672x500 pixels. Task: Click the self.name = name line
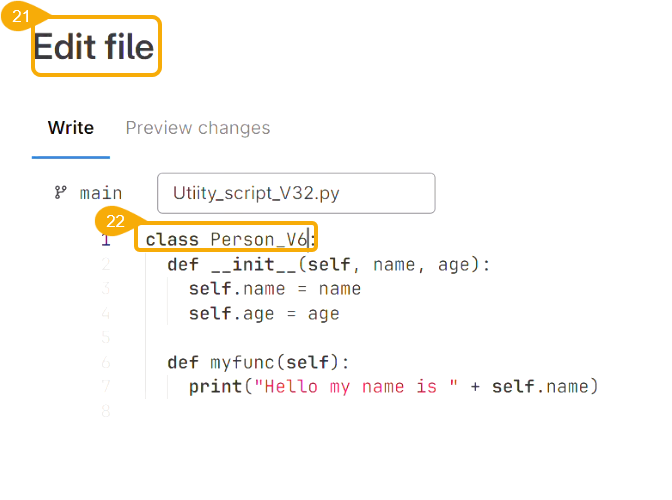pyautogui.click(x=274, y=289)
